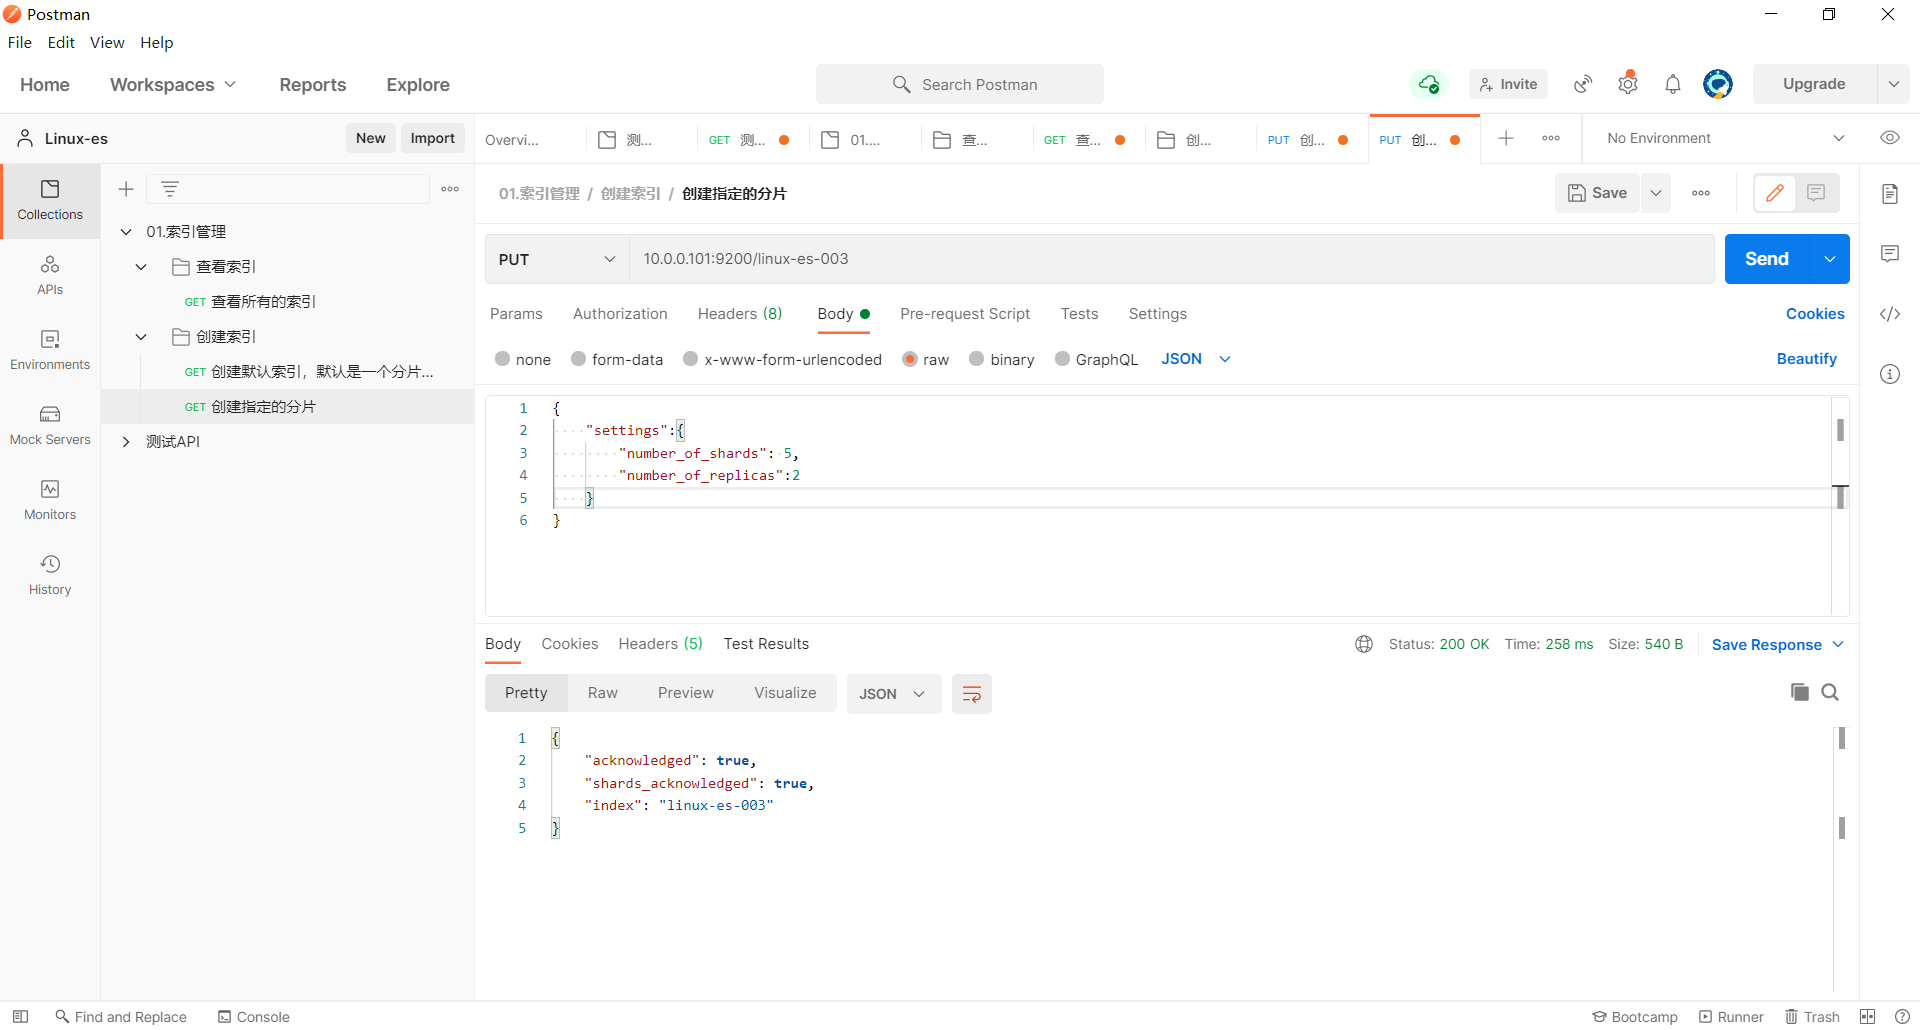Open the Mock Servers panel
The height and width of the screenshot is (1030, 1920).
pyautogui.click(x=50, y=426)
